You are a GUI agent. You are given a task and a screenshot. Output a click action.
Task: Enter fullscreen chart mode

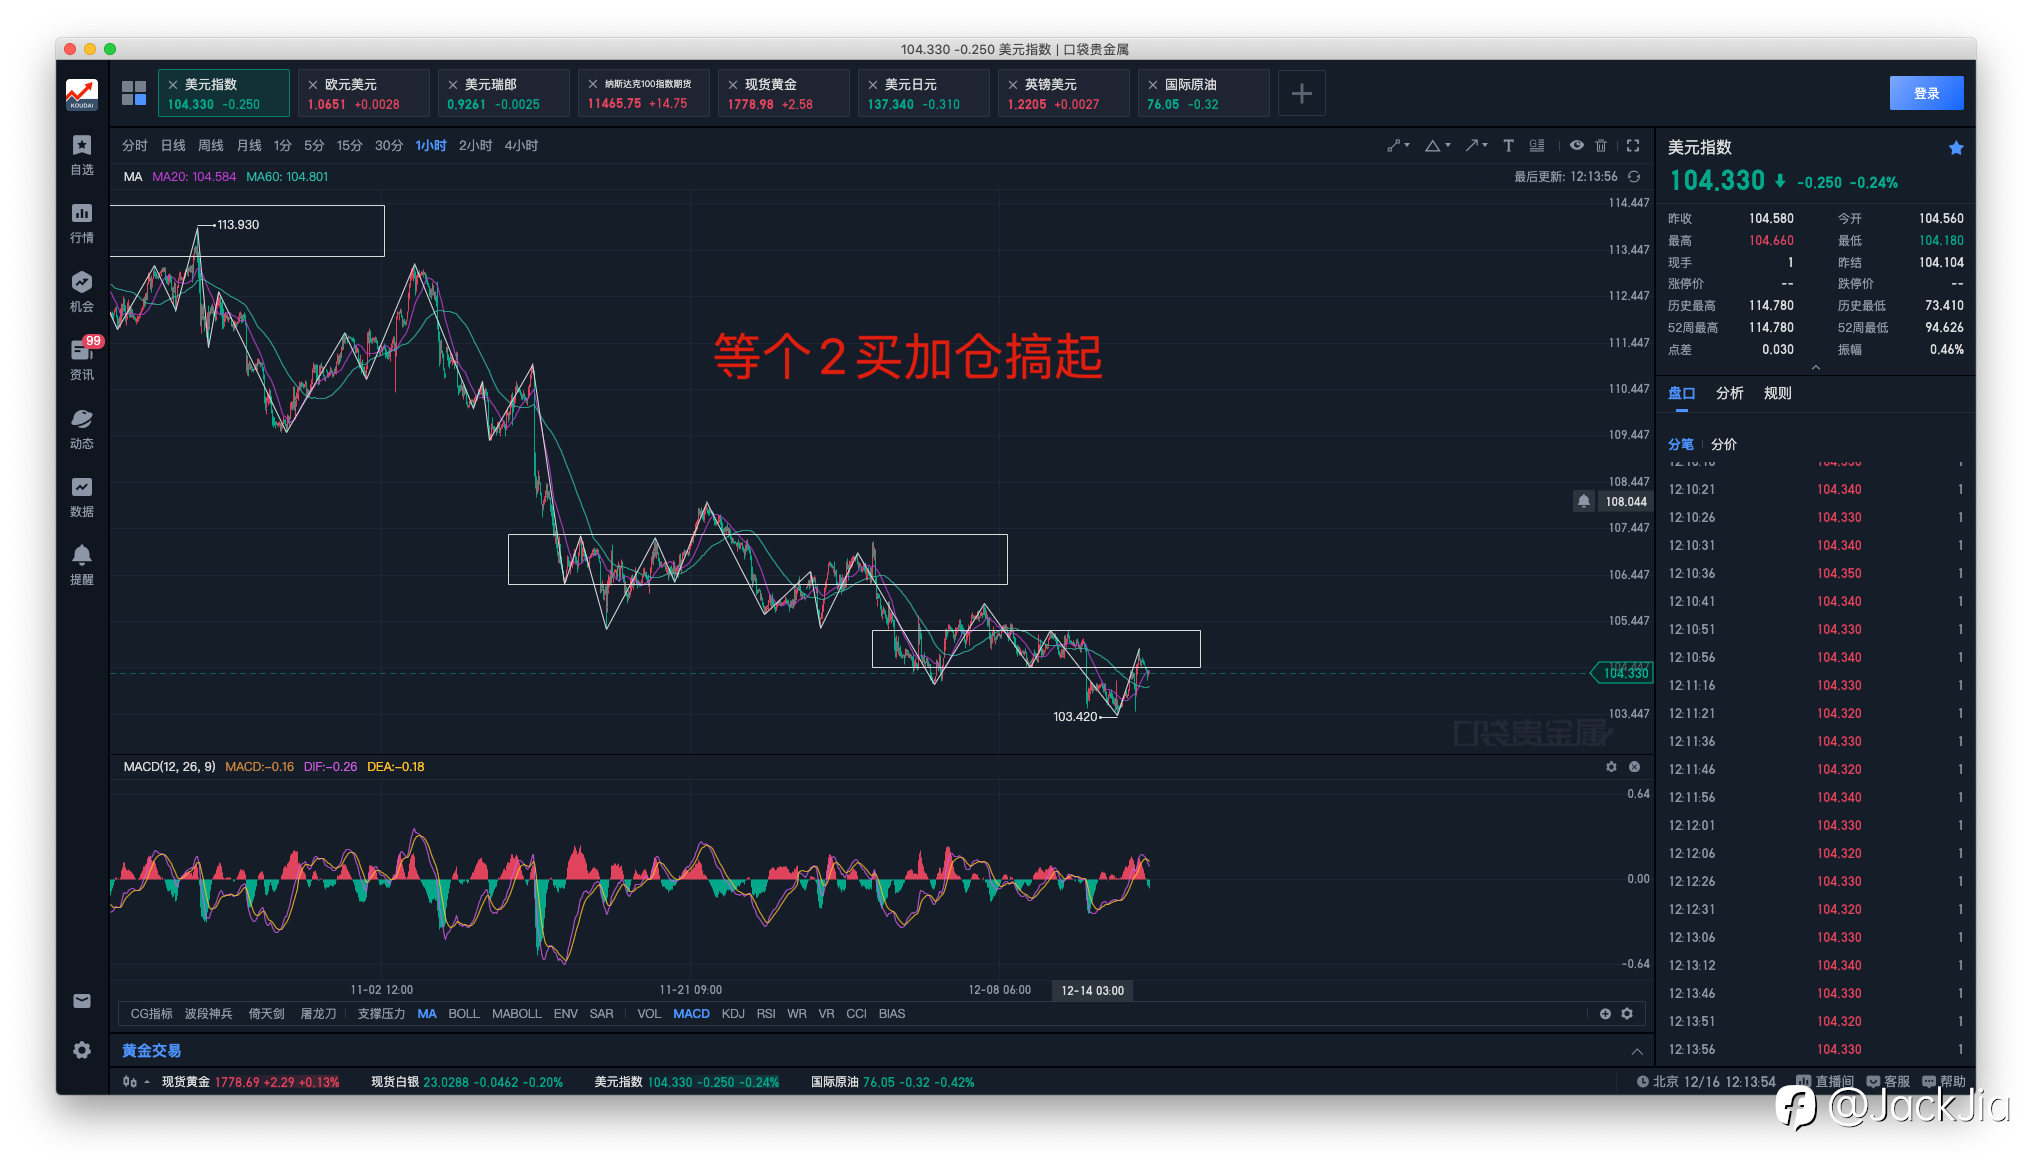coord(1633,145)
